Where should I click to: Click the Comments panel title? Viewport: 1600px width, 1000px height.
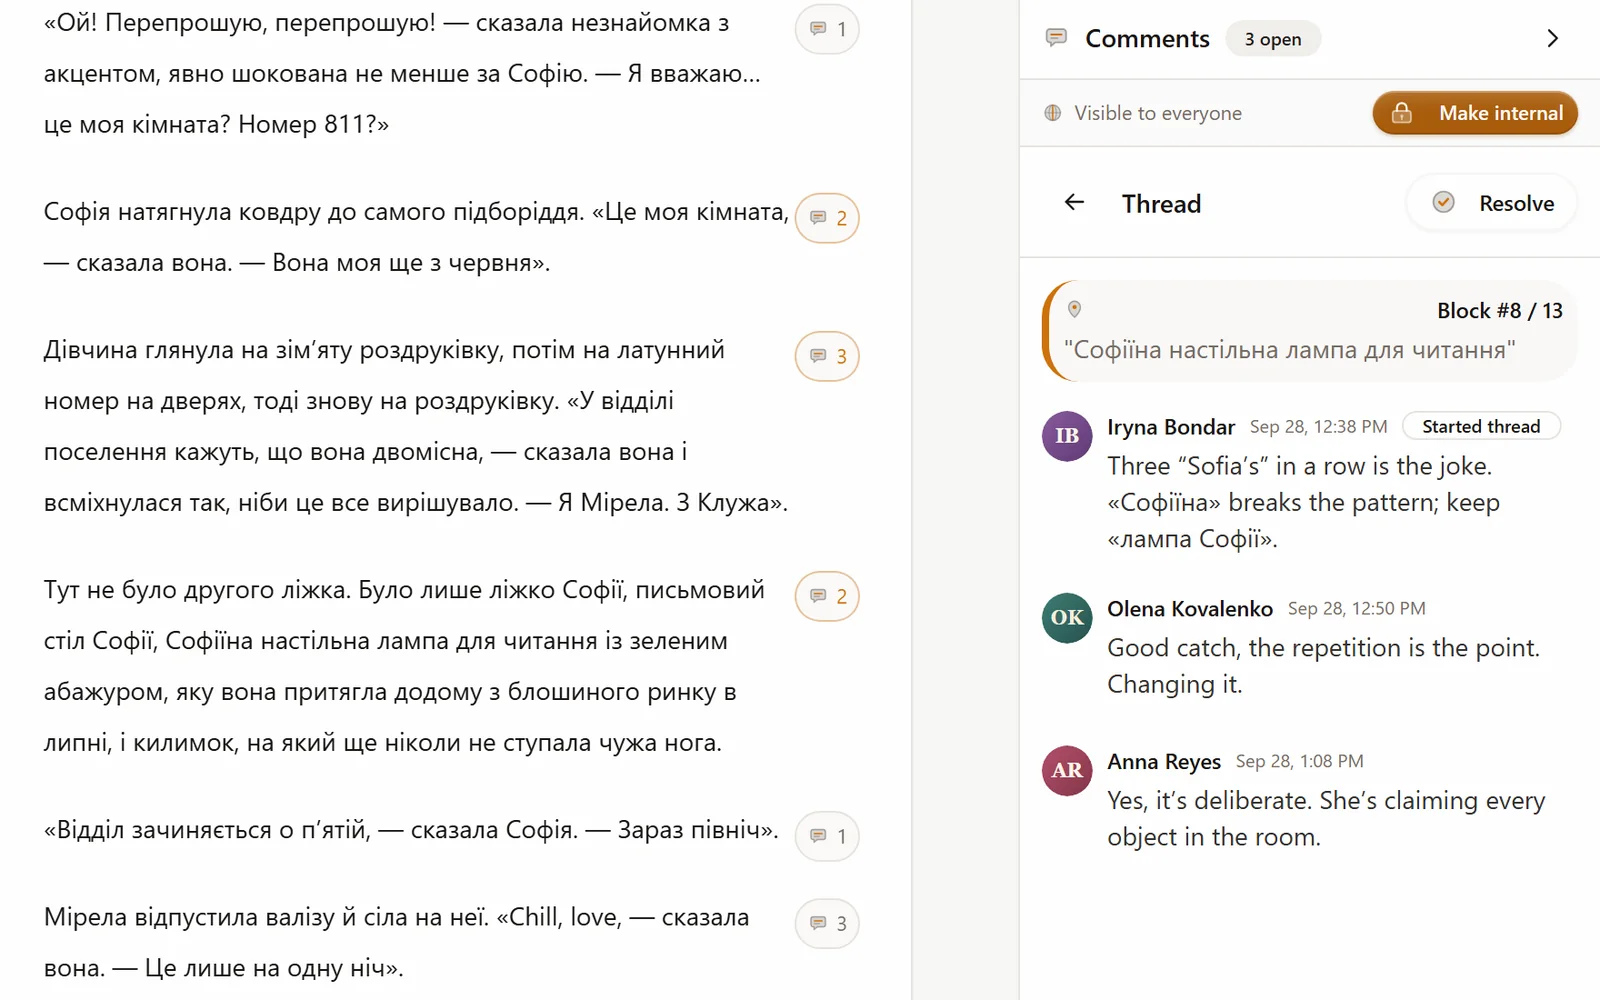click(x=1147, y=39)
